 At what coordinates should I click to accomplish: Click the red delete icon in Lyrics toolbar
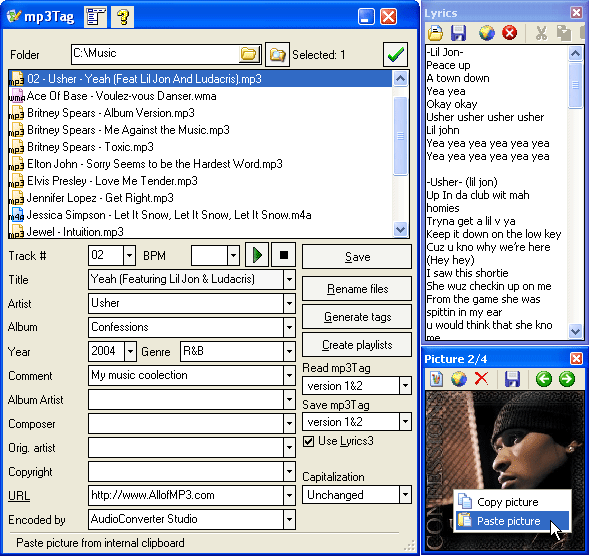(x=509, y=33)
